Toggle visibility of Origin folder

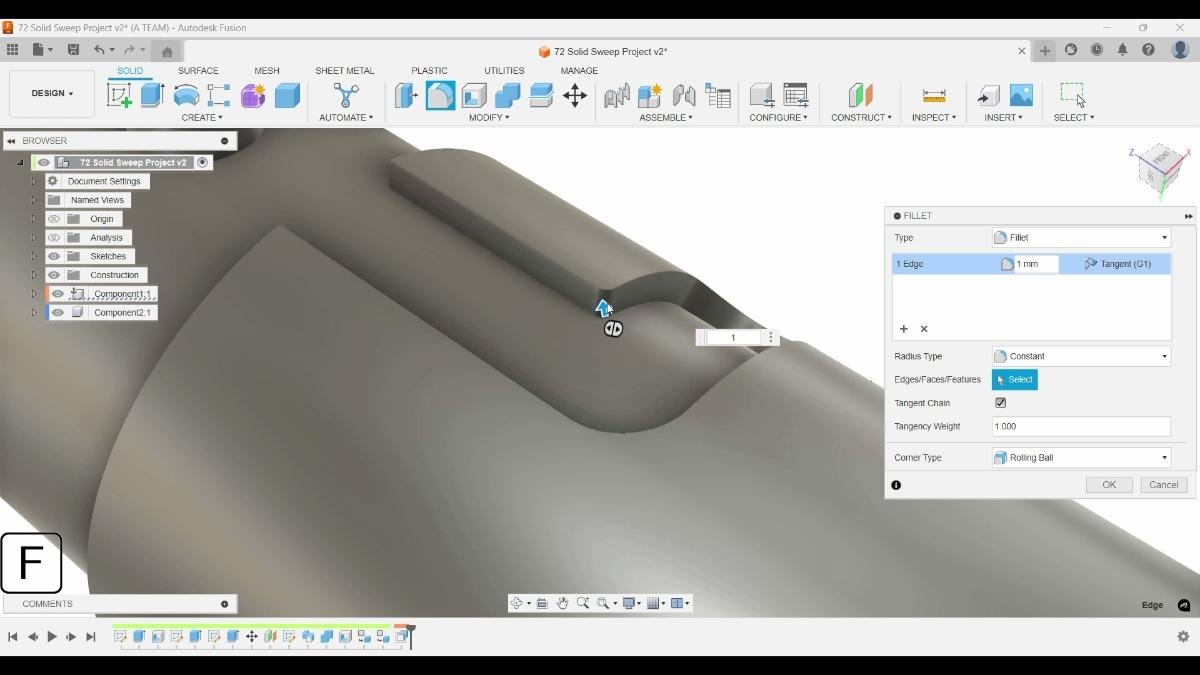point(54,219)
